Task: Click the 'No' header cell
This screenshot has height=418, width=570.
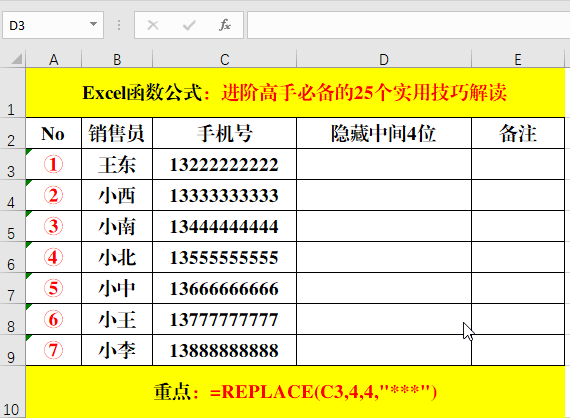Action: point(53,133)
